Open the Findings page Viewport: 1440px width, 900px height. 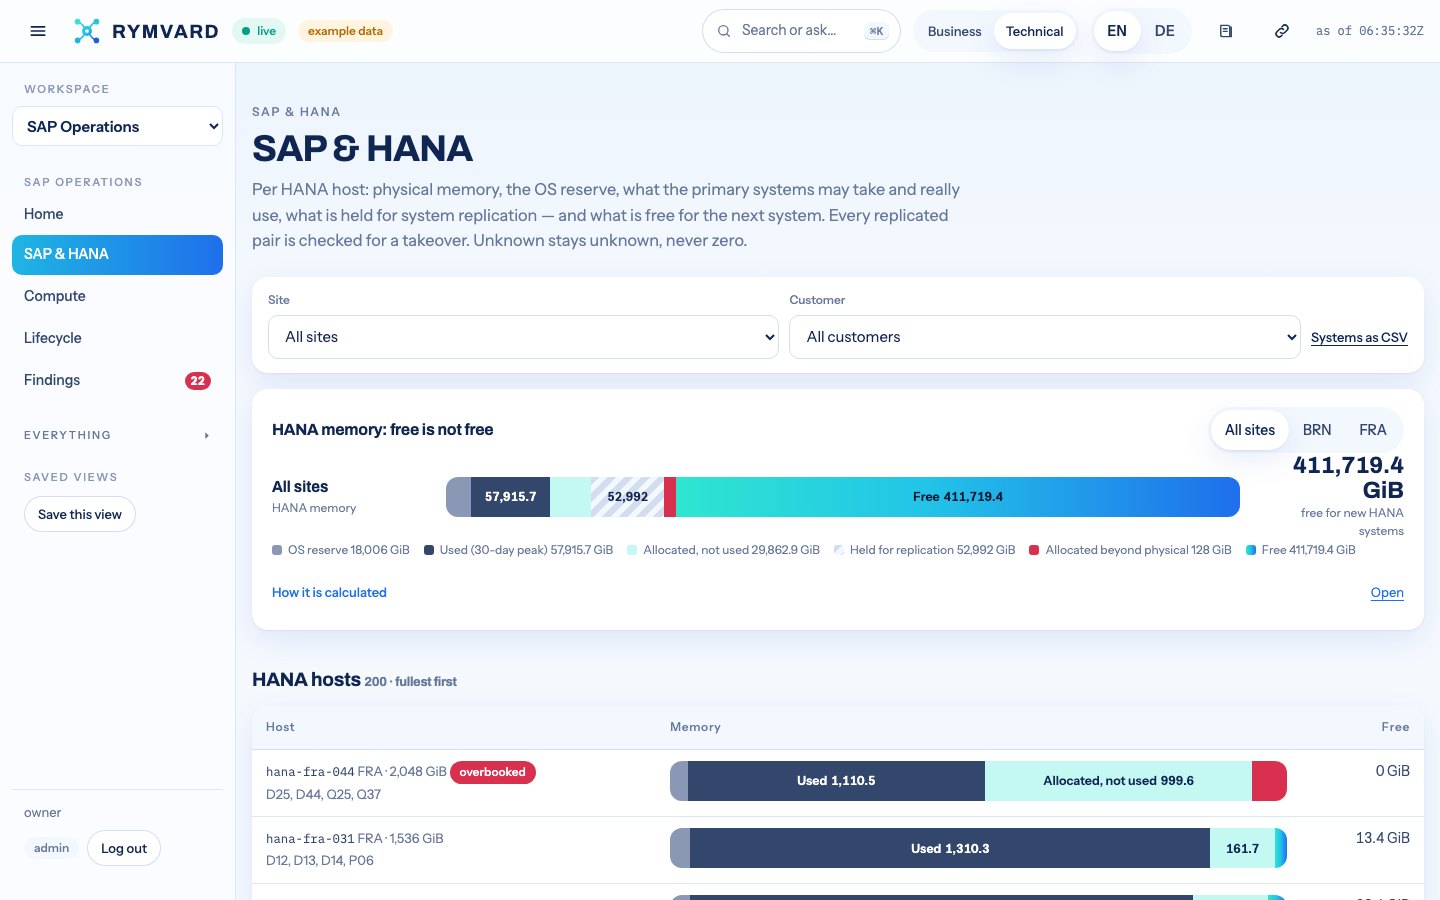(117, 380)
